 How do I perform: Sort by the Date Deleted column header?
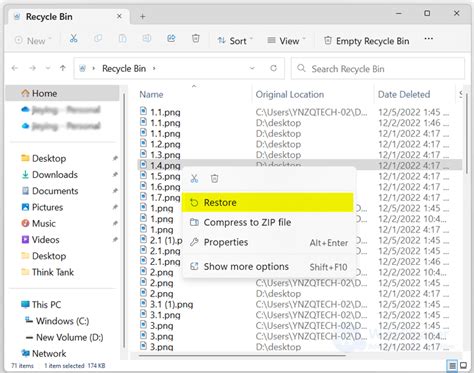point(404,94)
